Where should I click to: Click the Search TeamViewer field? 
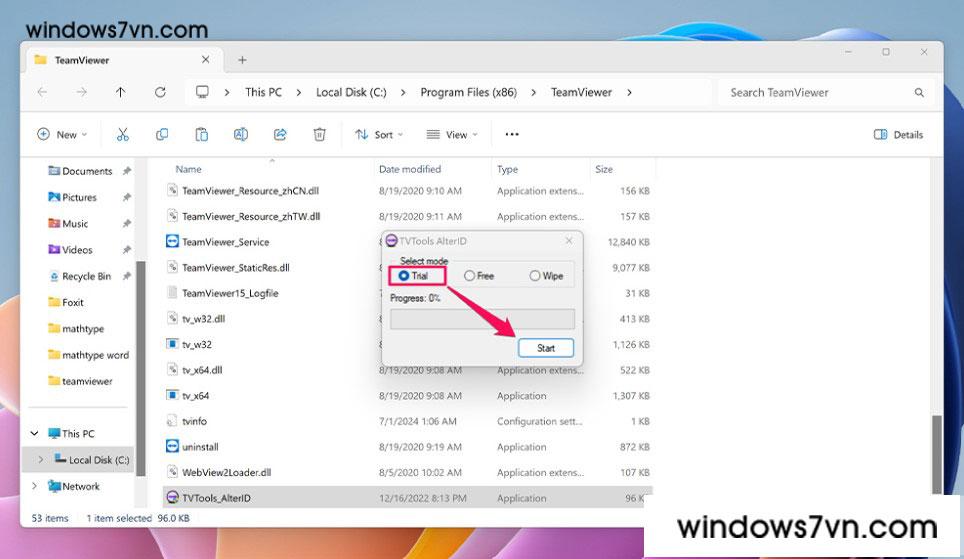click(826, 92)
